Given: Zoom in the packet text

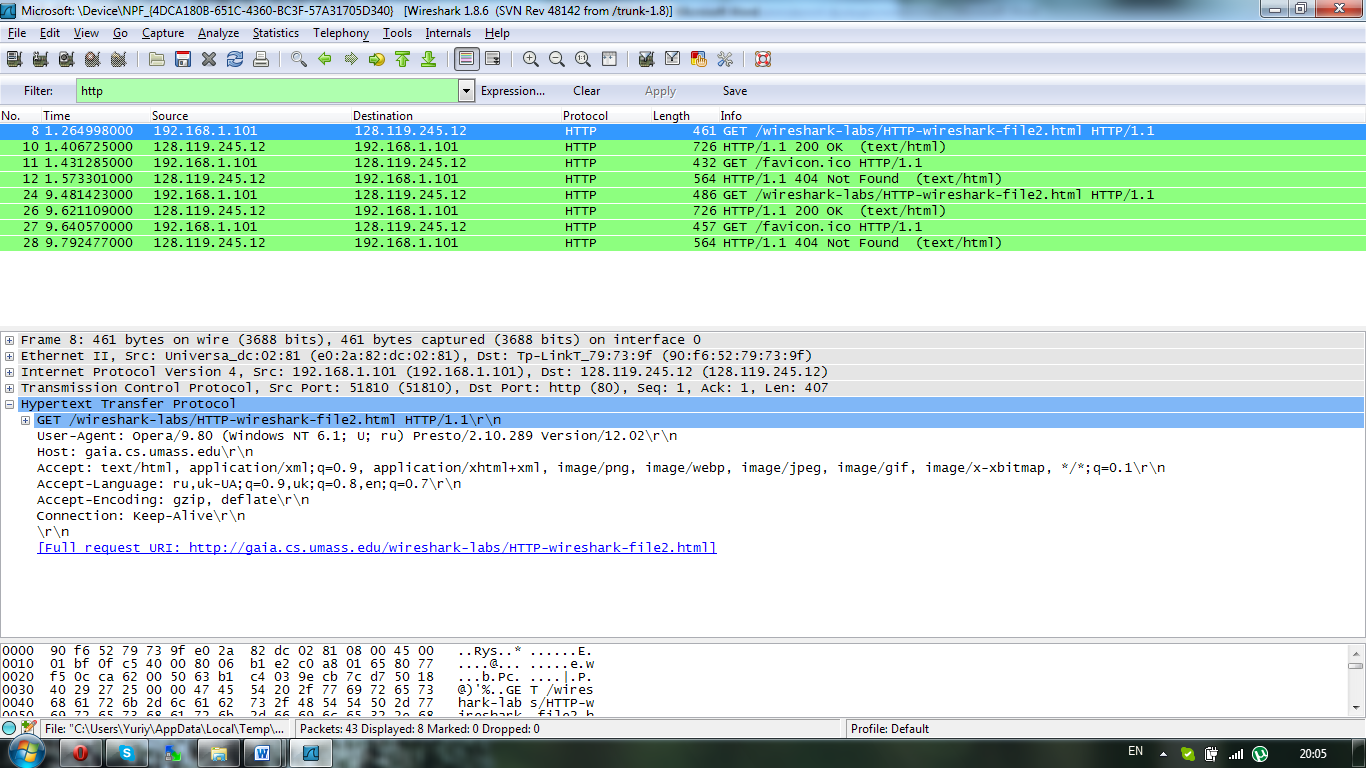Looking at the screenshot, I should (531, 59).
